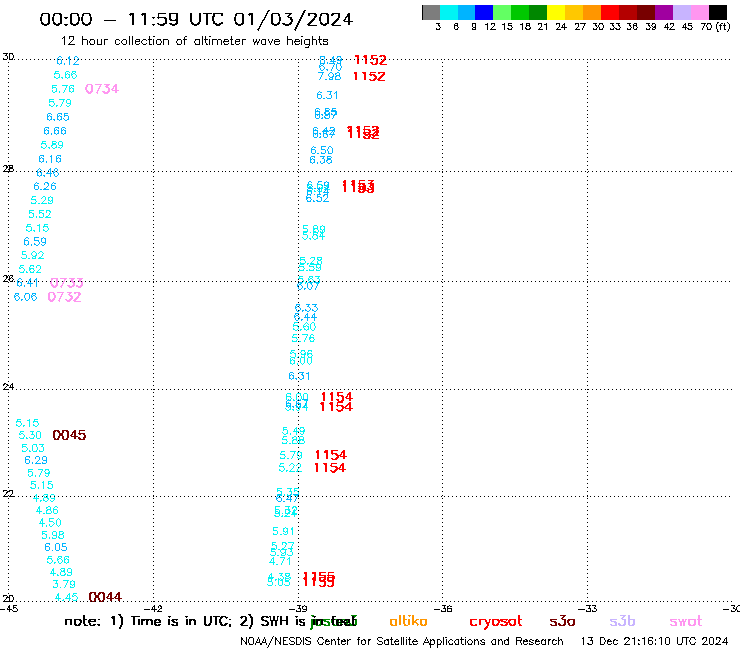Click the -36 longitude axis label
The height and width of the screenshot is (650, 740).
[x=443, y=609]
